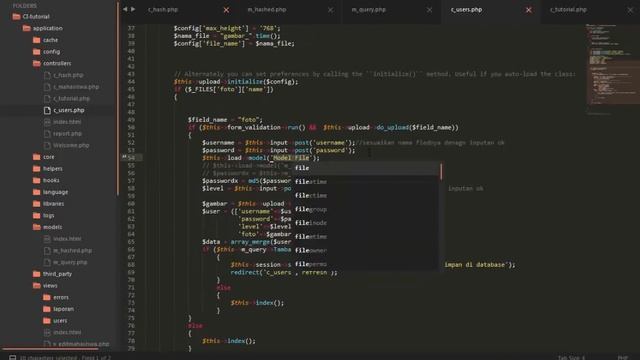Select the c_users.php tab
The width and height of the screenshot is (640, 360).
pyautogui.click(x=467, y=9)
